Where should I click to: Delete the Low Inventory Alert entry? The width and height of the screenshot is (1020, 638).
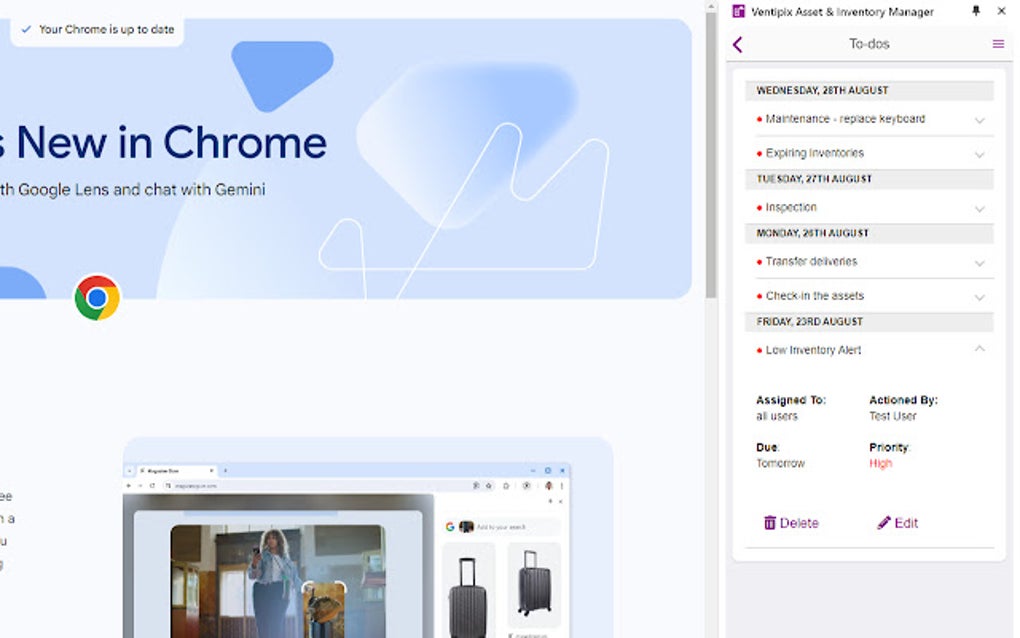pyautogui.click(x=791, y=522)
